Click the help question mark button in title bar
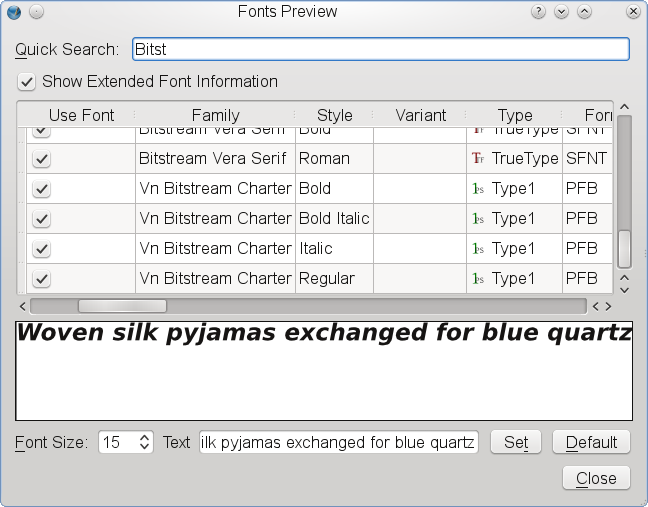The width and height of the screenshot is (648, 507). click(539, 12)
